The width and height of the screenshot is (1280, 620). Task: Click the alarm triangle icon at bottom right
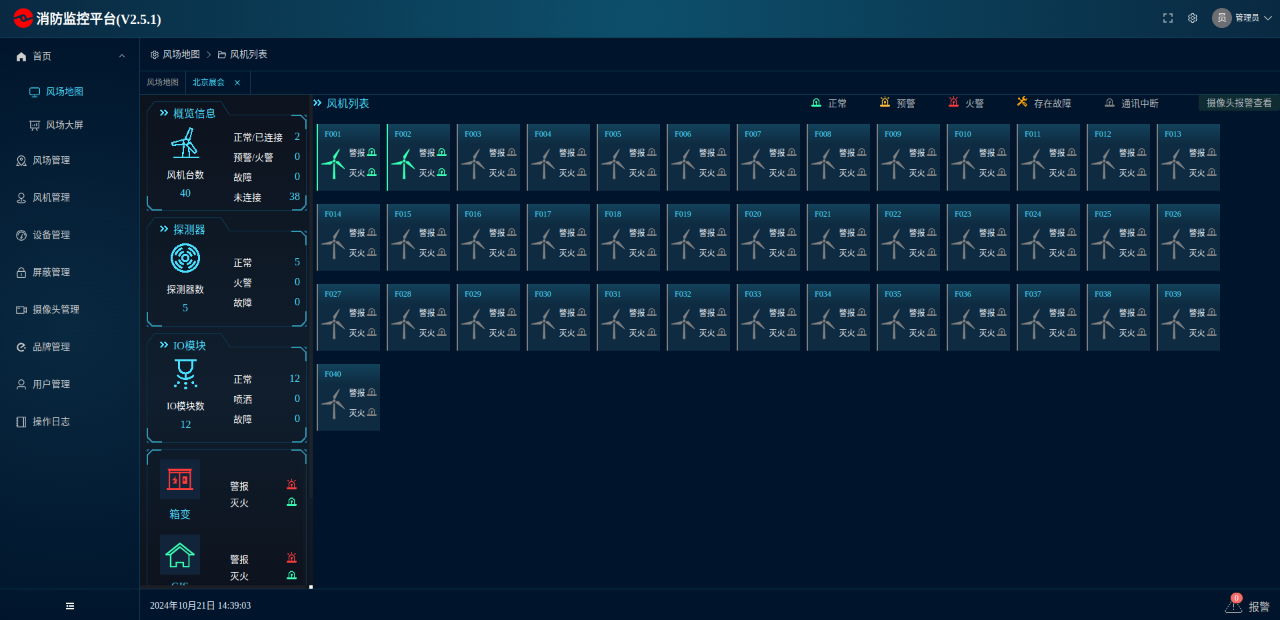tap(1234, 605)
